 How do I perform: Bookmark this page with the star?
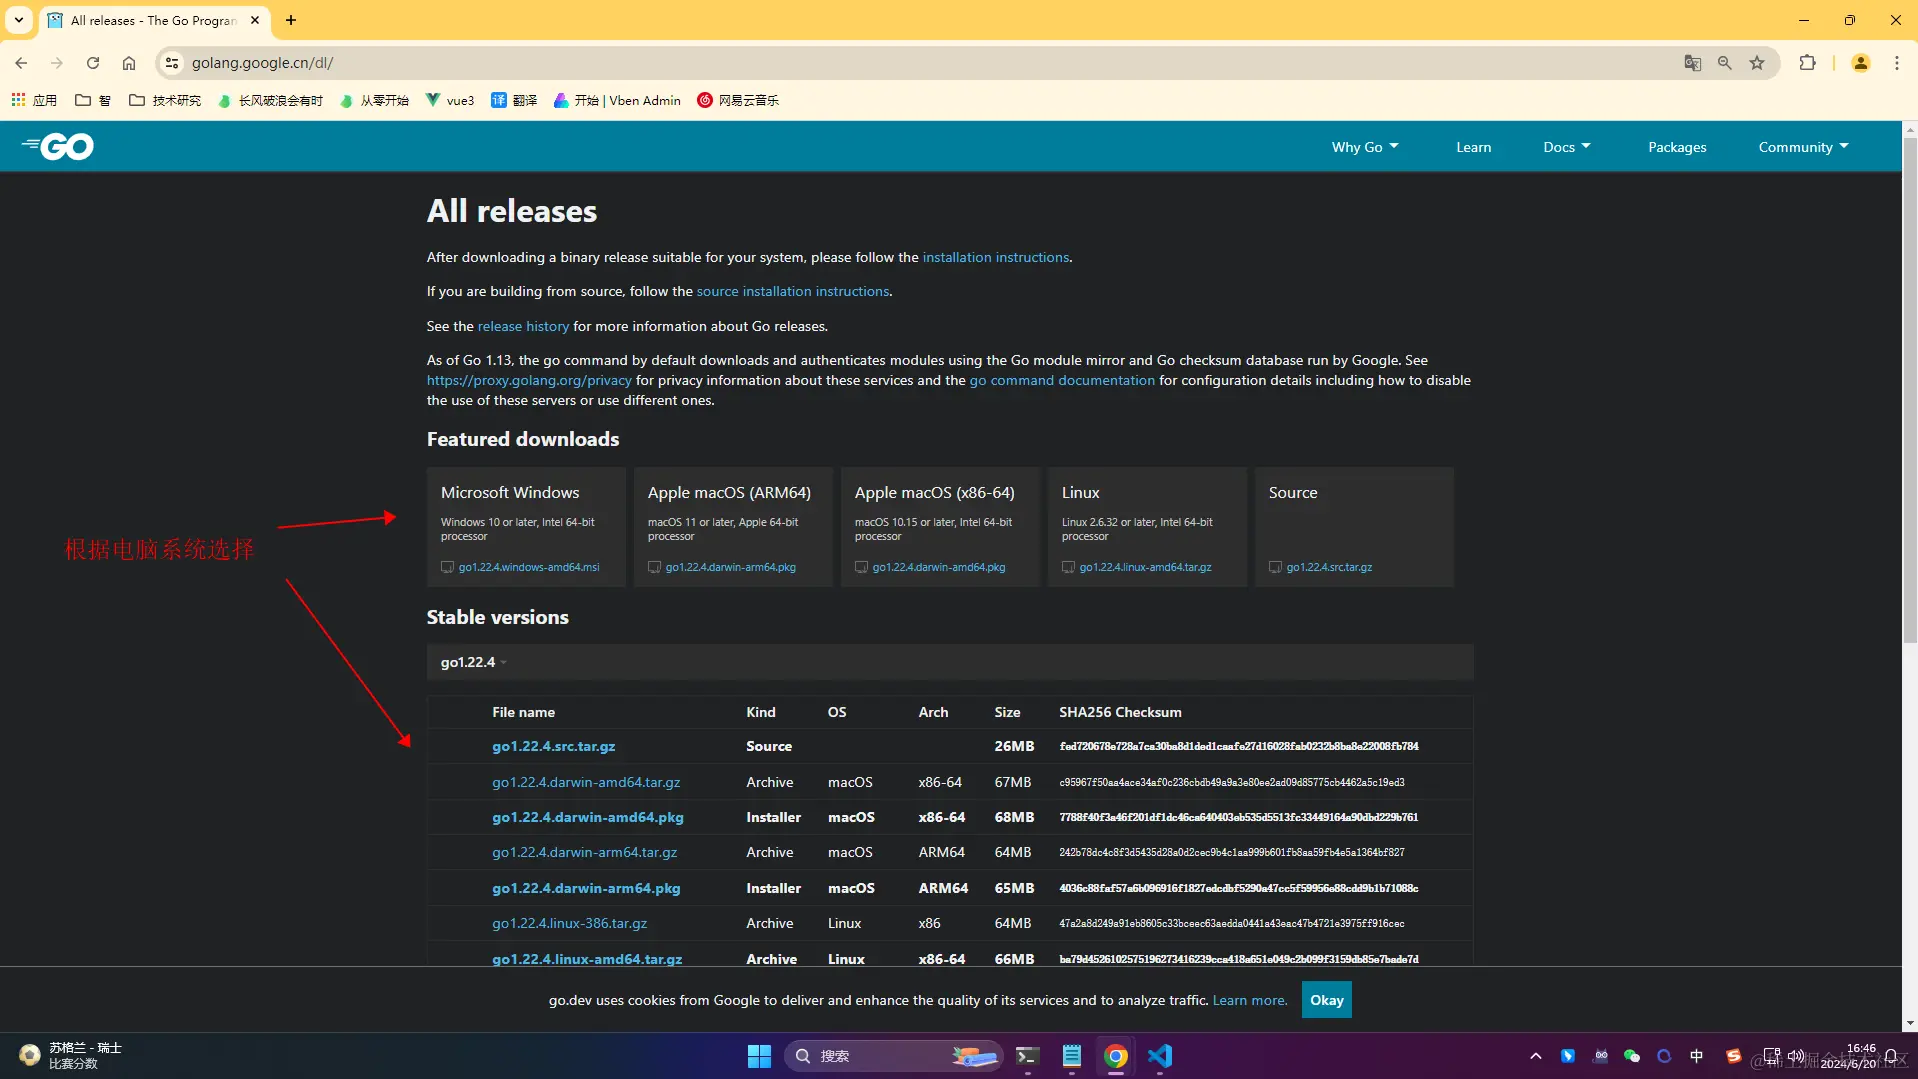1757,63
